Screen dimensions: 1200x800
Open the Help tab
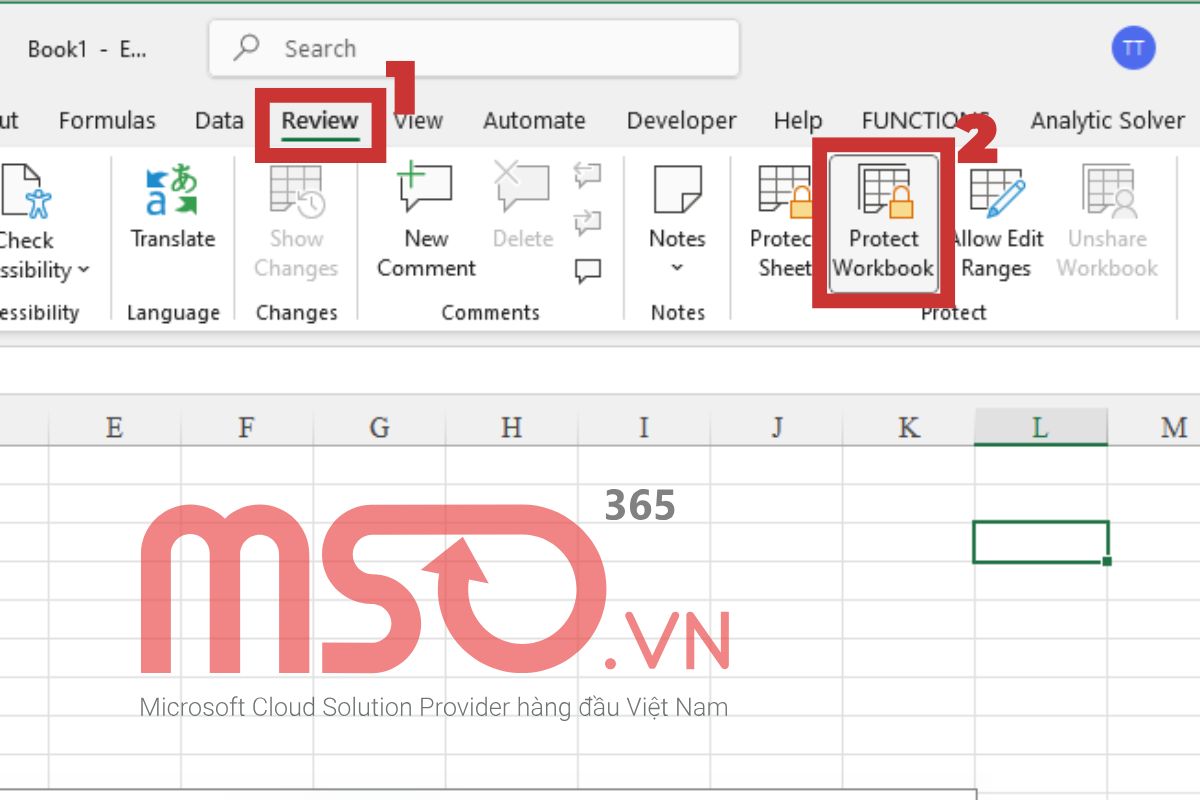pos(797,121)
